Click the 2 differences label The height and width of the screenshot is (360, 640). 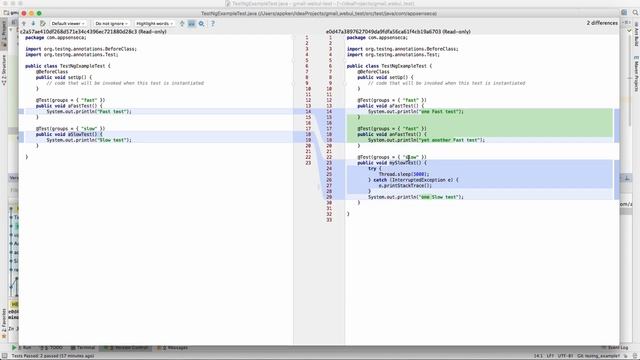pos(602,23)
